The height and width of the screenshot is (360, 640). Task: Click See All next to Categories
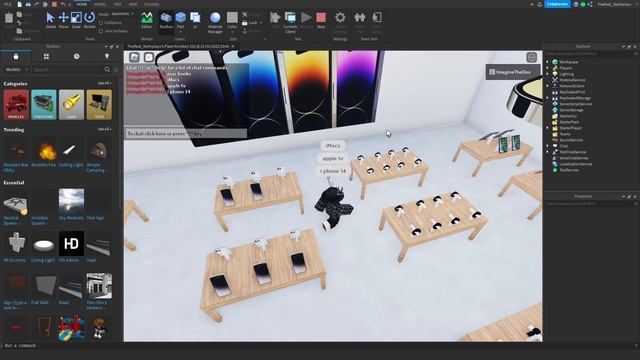click(x=104, y=83)
